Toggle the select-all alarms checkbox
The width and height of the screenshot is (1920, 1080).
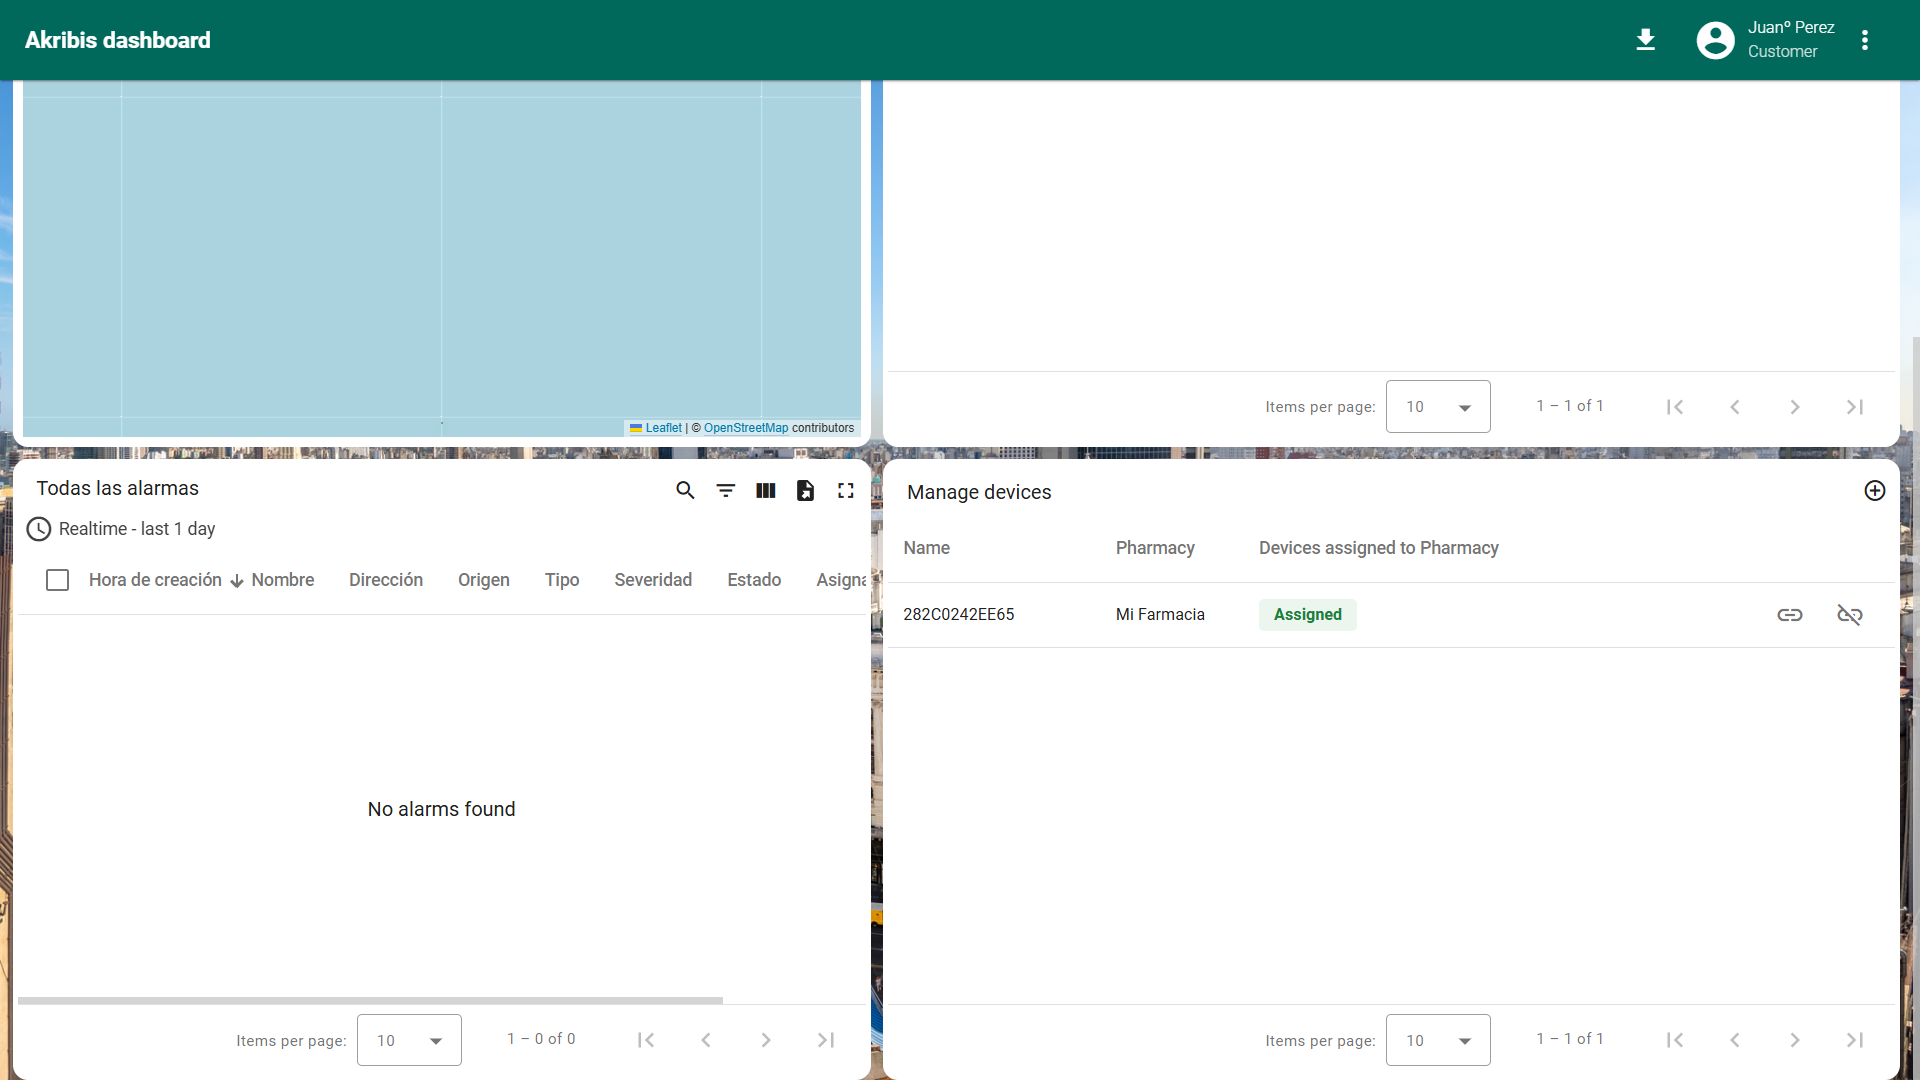58,580
